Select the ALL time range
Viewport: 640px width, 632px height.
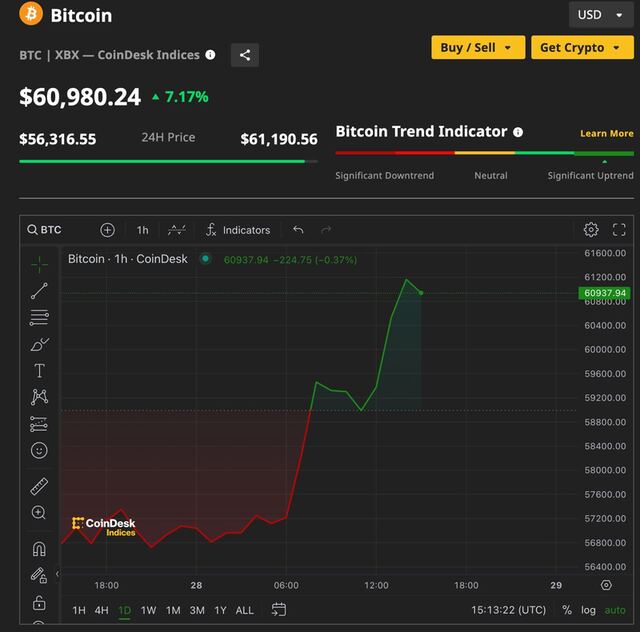[x=244, y=610]
